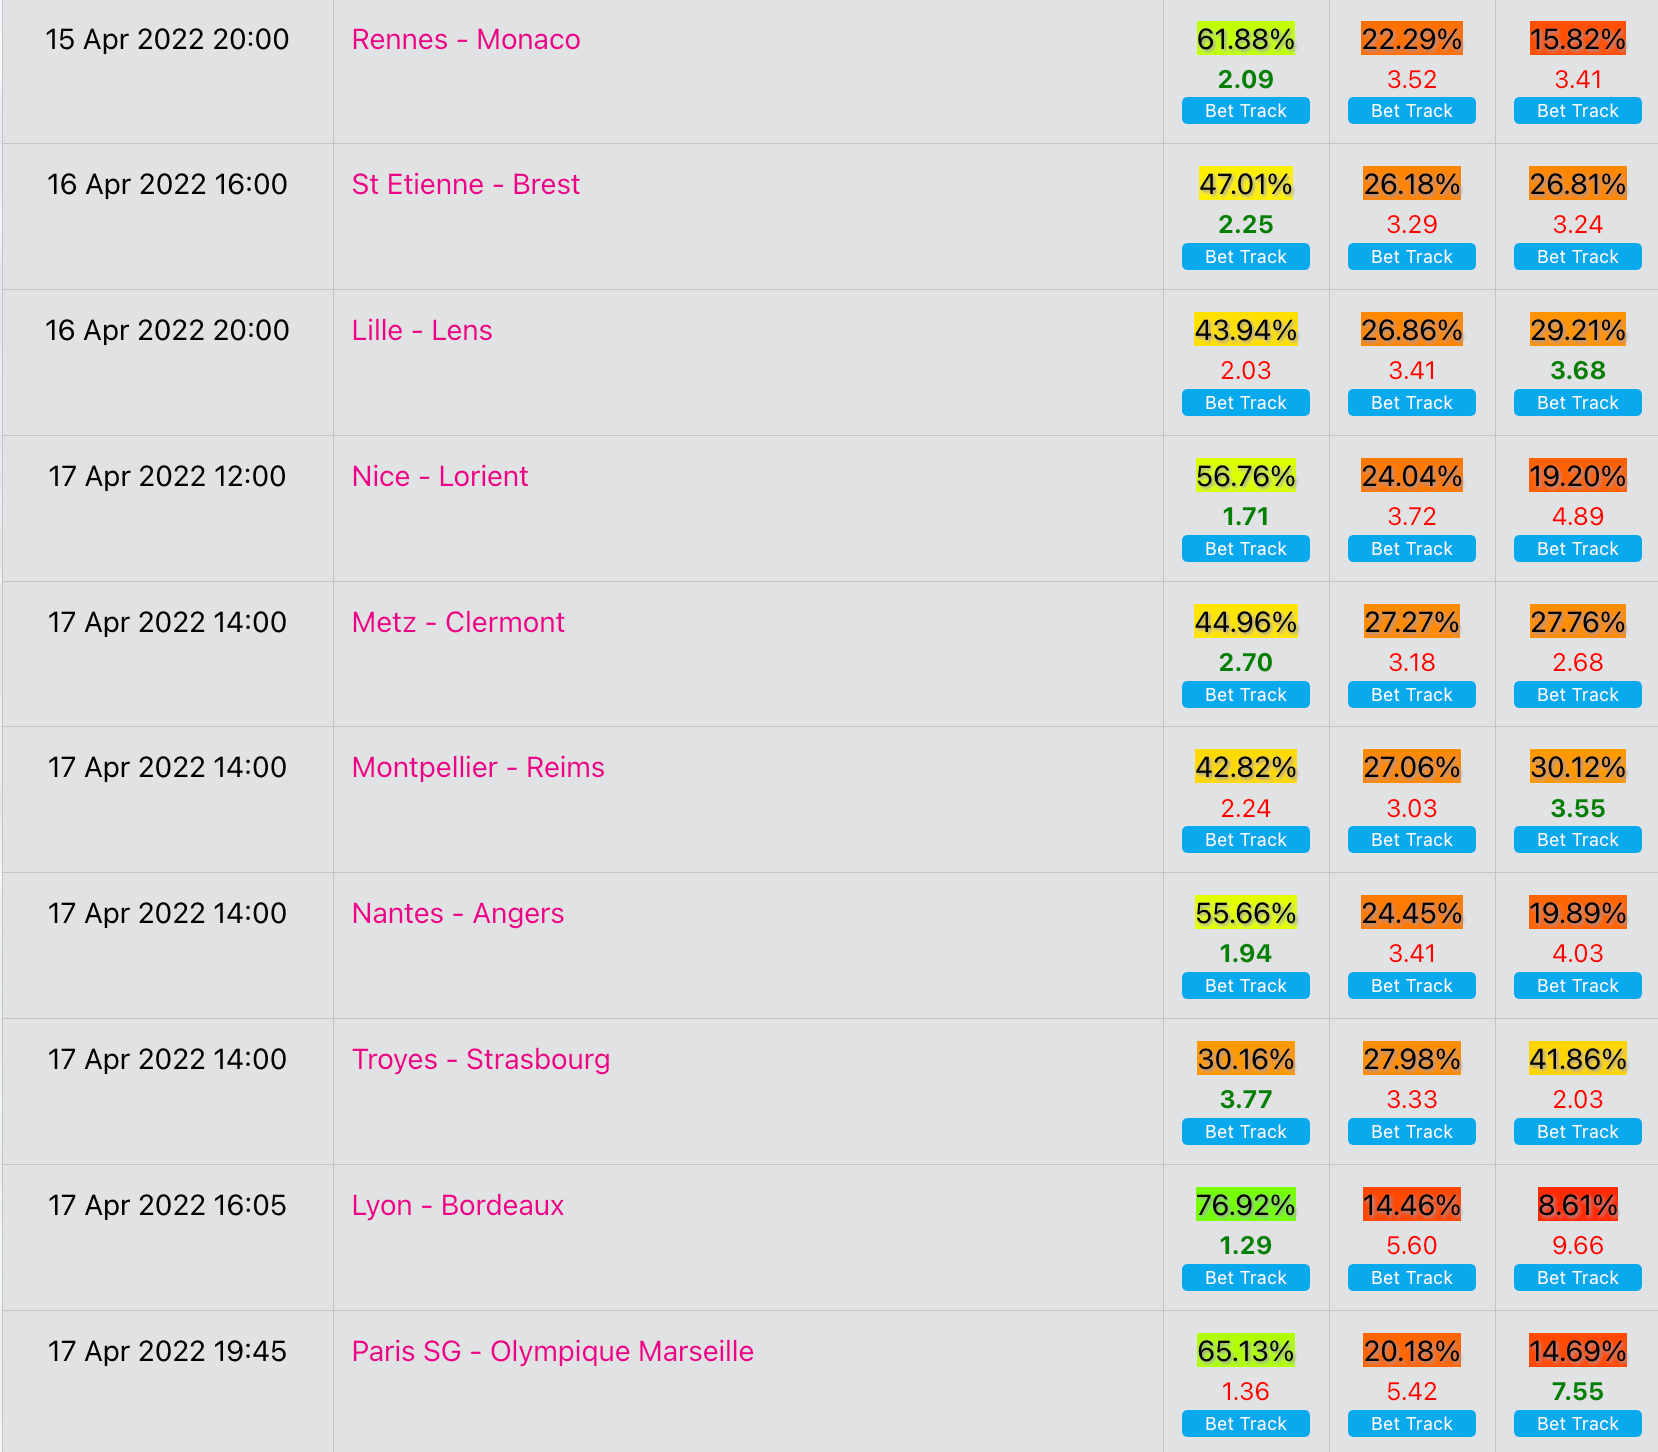Screen dimensions: 1658x1452
Task: Click Bet Track under 2.03 odds, Troyes - Strasbourg
Action: (x=1578, y=1132)
